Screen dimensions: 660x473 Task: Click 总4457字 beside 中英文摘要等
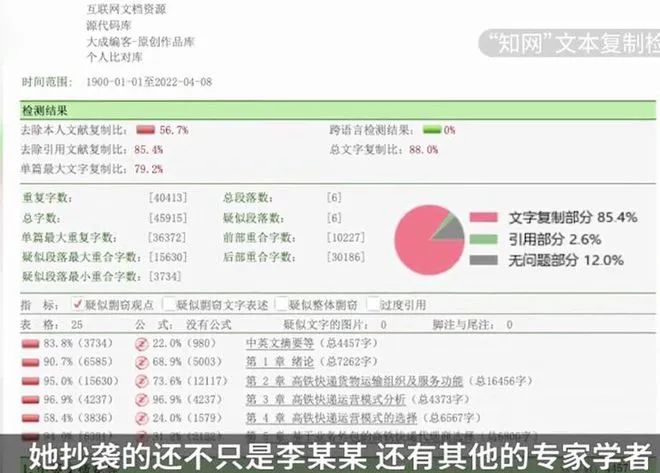click(349, 343)
